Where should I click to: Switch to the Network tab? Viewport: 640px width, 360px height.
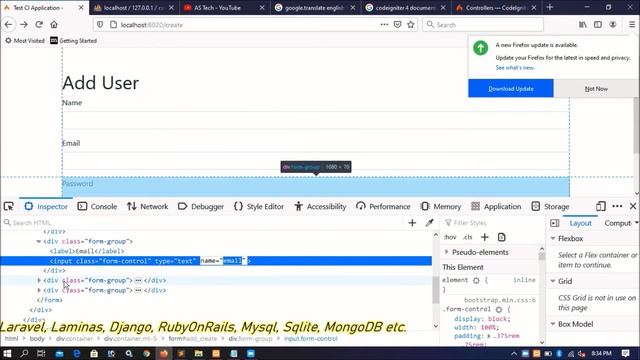point(147,207)
